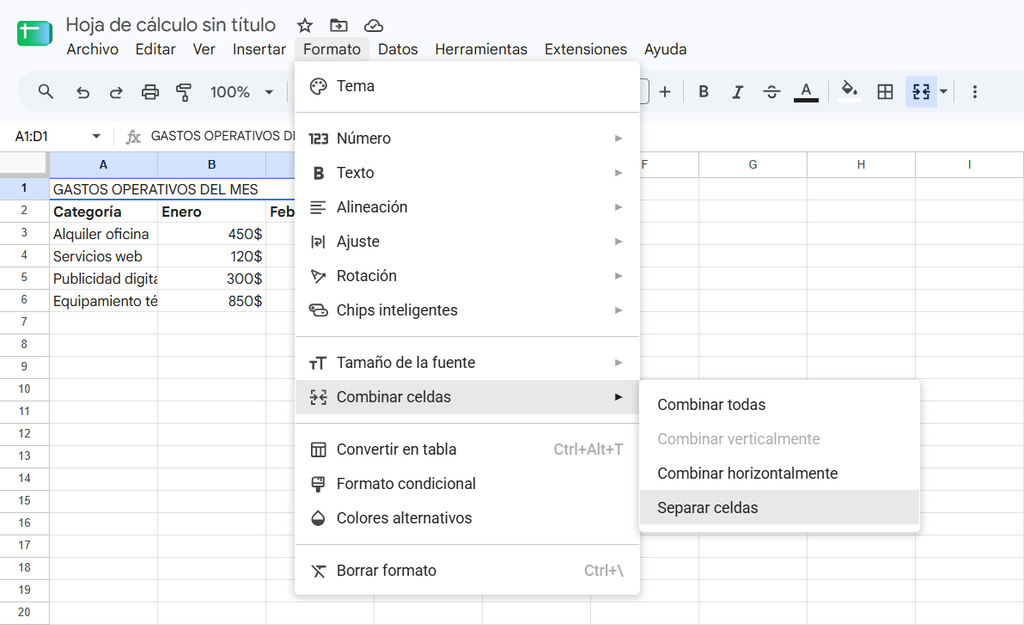Viewport: 1024px width, 625px height.
Task: Click the move to folder icon
Action: (338, 25)
